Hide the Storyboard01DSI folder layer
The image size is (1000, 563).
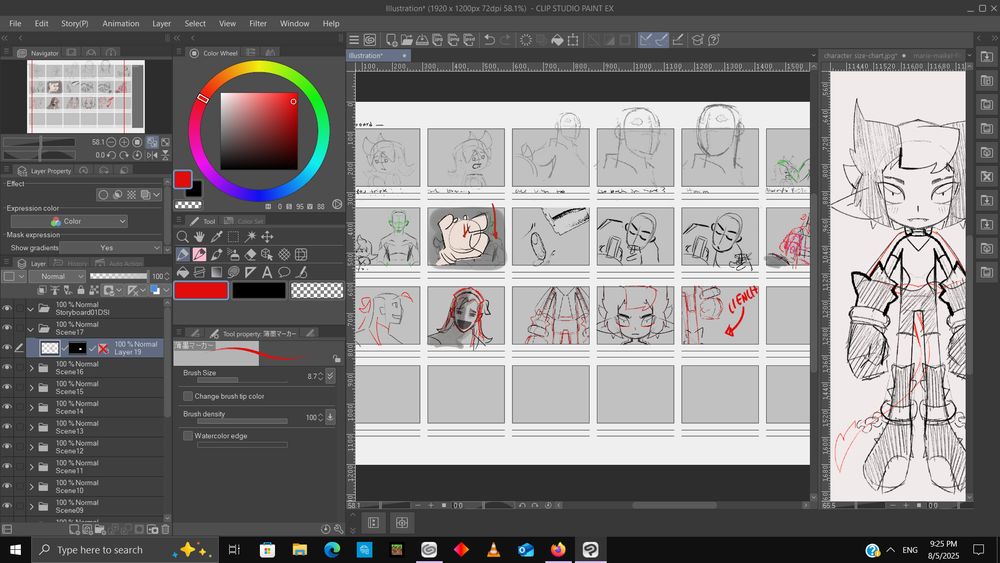point(7,308)
